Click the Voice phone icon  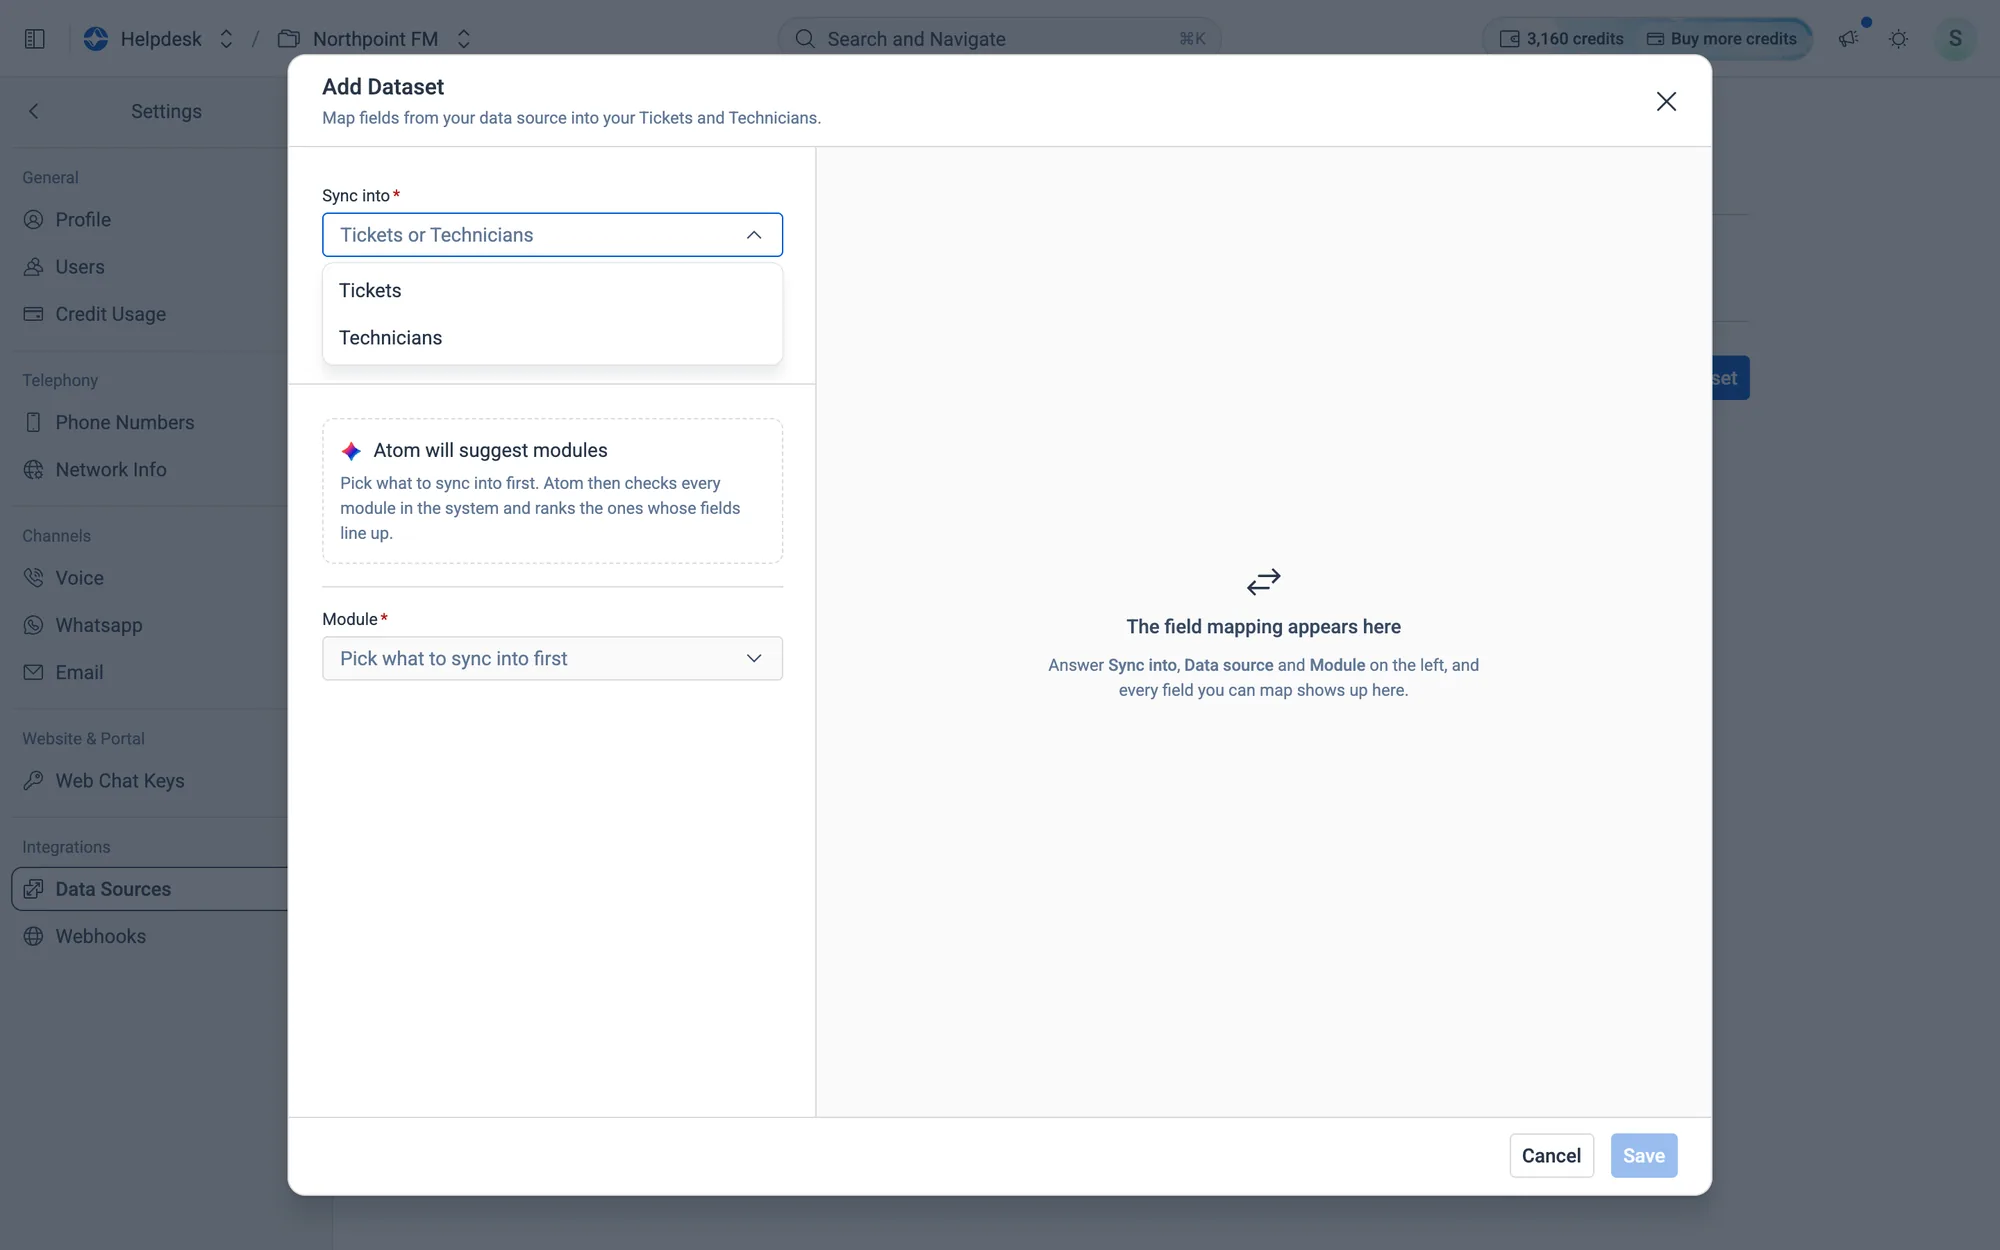point(34,578)
